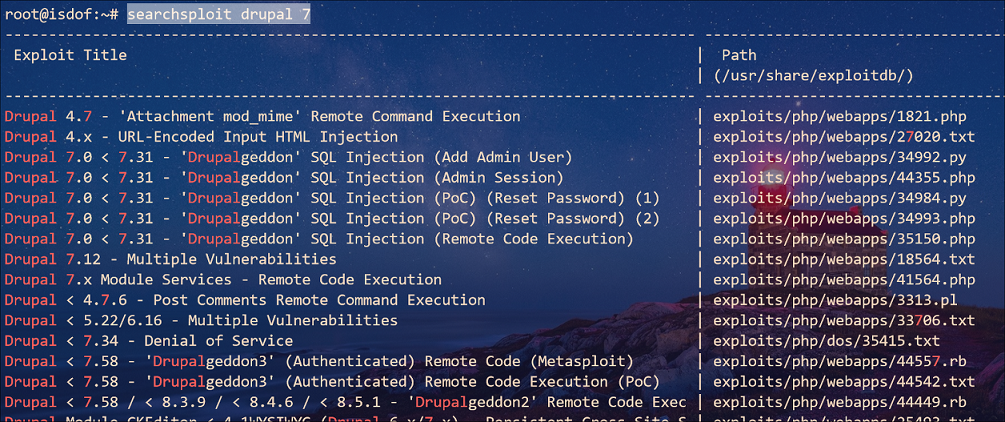Click the path exploits/php/webapps/1821.php

(840, 117)
